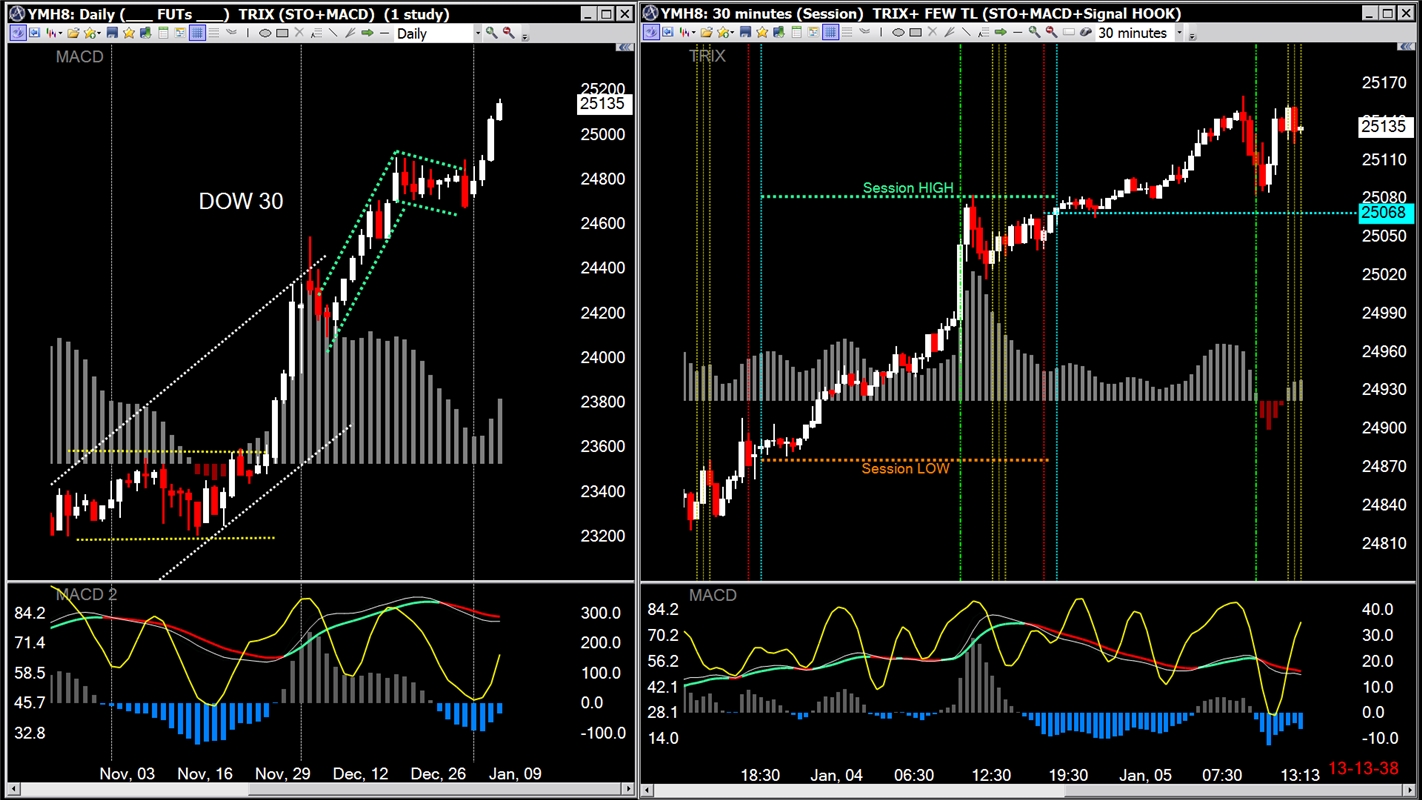
Task: Click the Jan, 05 date on 30 minutes axis
Action: click(1145, 775)
